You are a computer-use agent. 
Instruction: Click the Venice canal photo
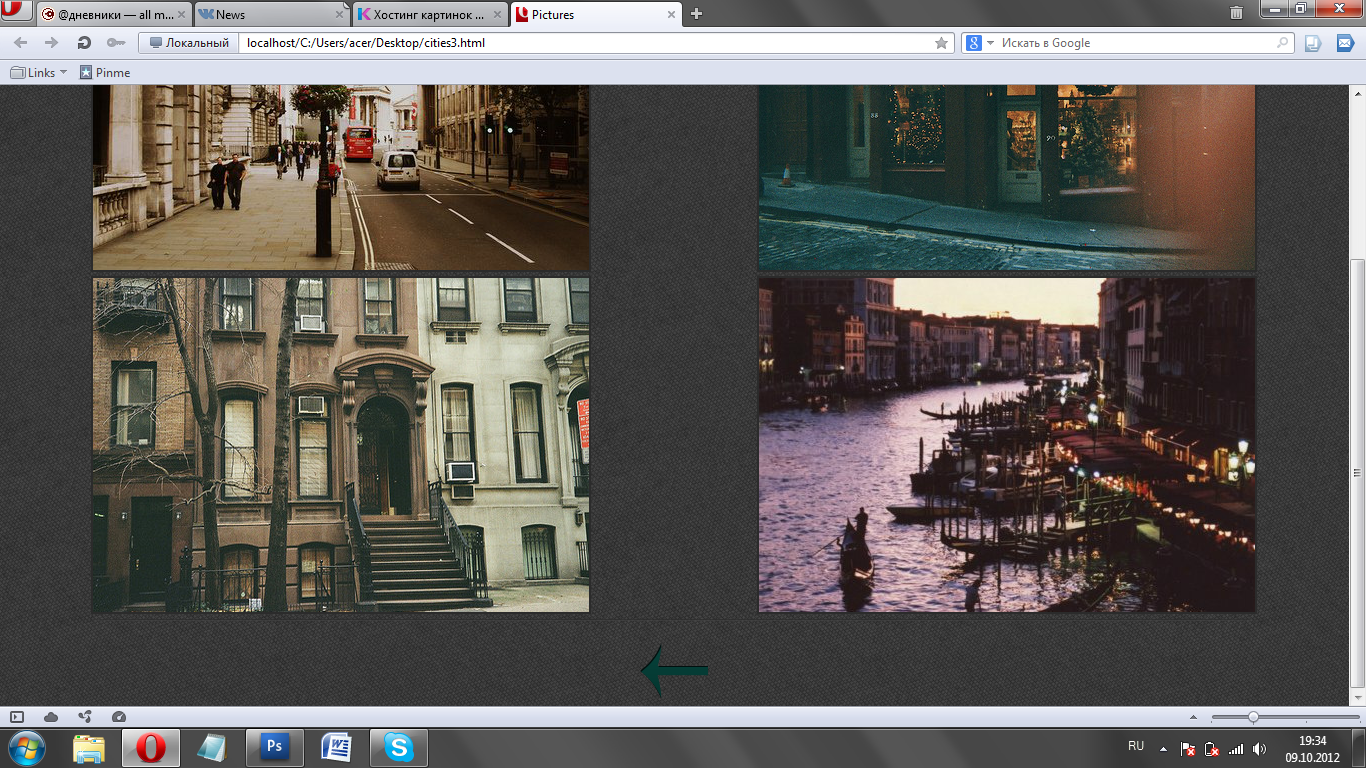(x=1006, y=445)
